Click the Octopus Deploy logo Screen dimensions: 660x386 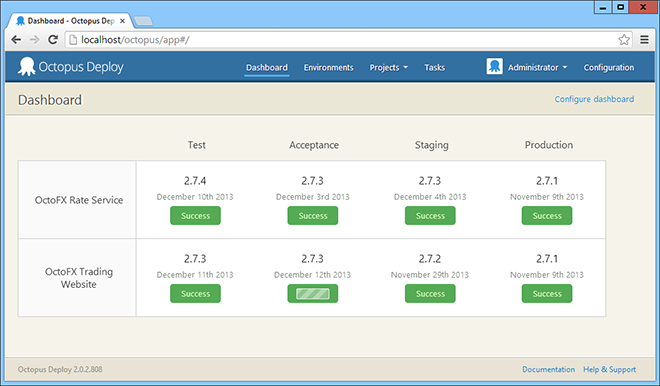pyautogui.click(x=70, y=67)
